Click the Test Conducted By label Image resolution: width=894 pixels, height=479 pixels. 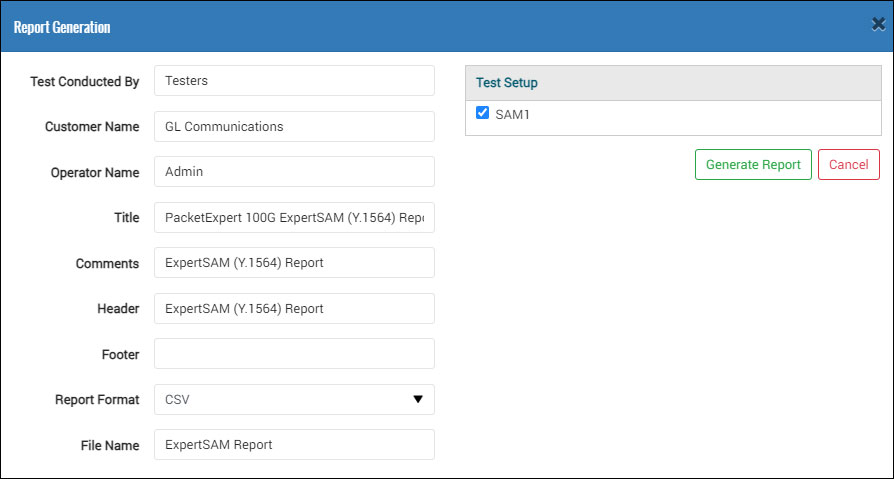(84, 82)
